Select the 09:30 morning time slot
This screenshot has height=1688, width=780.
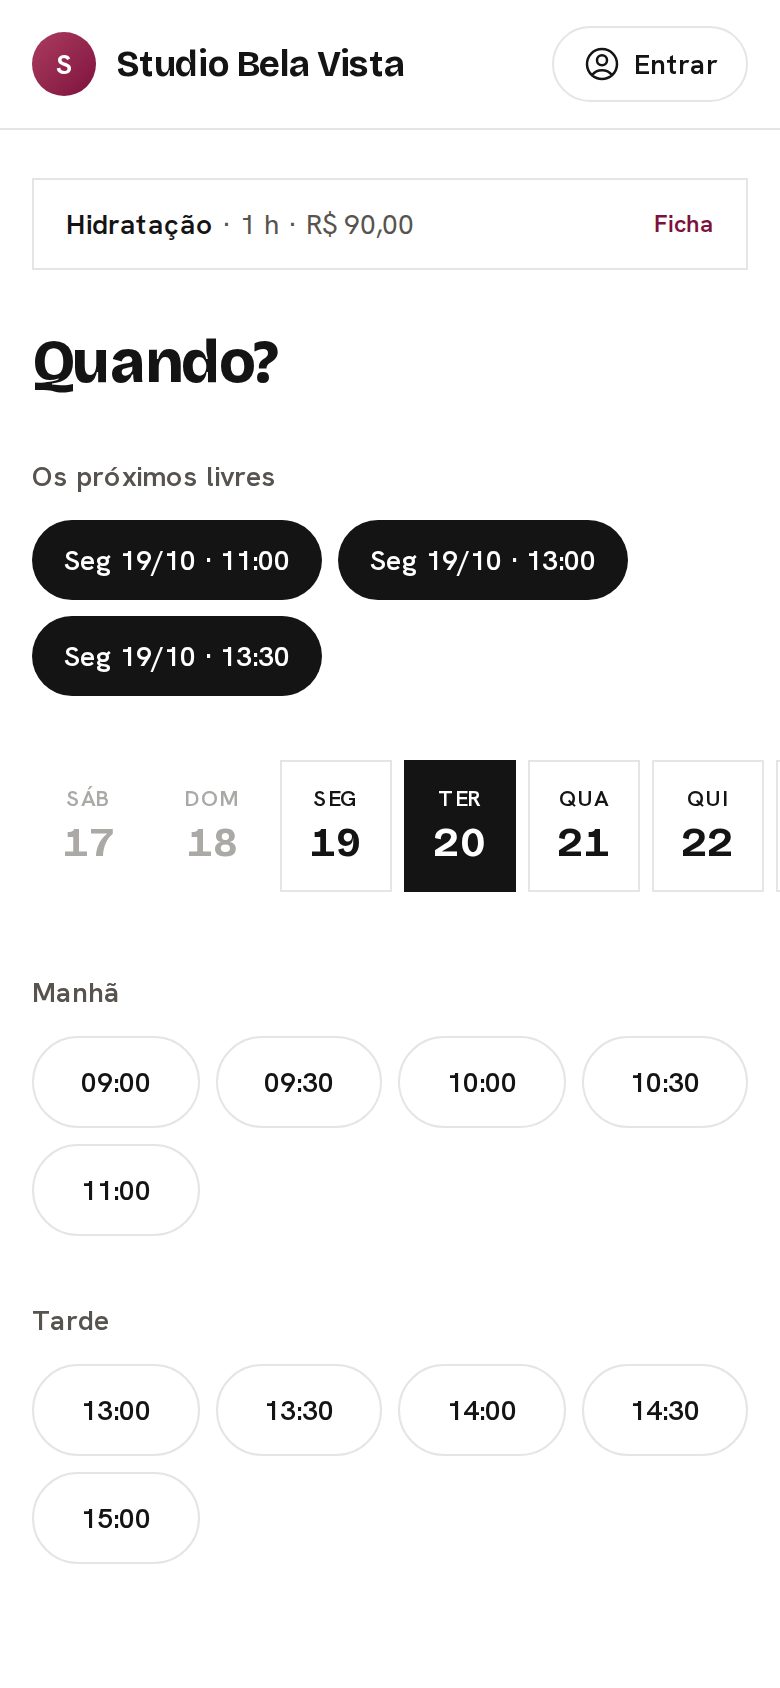coord(299,1082)
